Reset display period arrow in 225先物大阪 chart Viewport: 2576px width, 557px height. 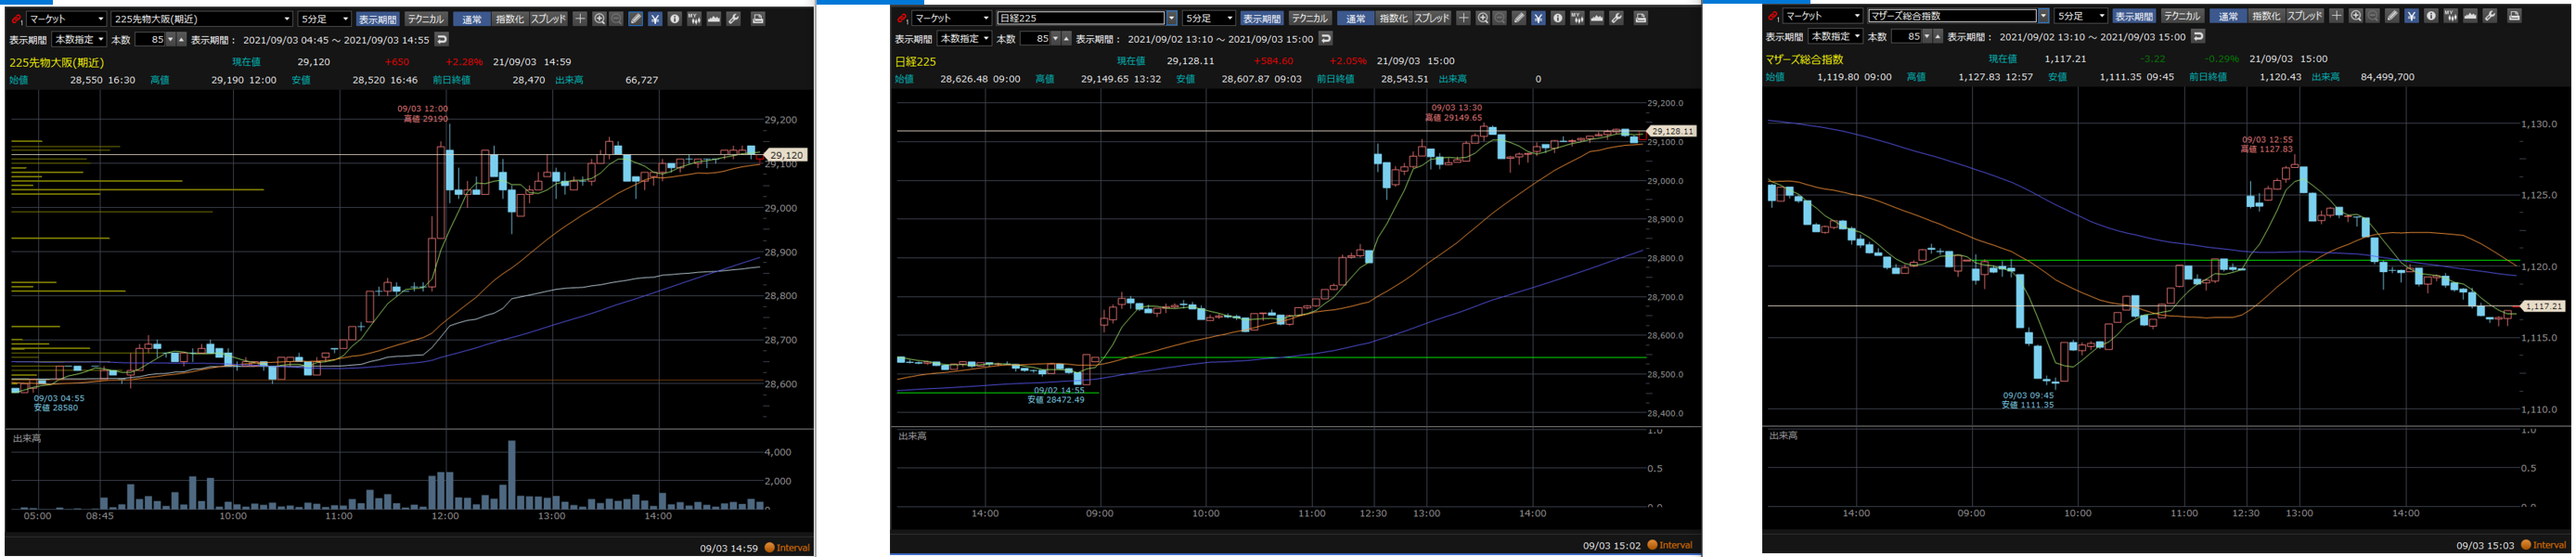click(x=442, y=40)
